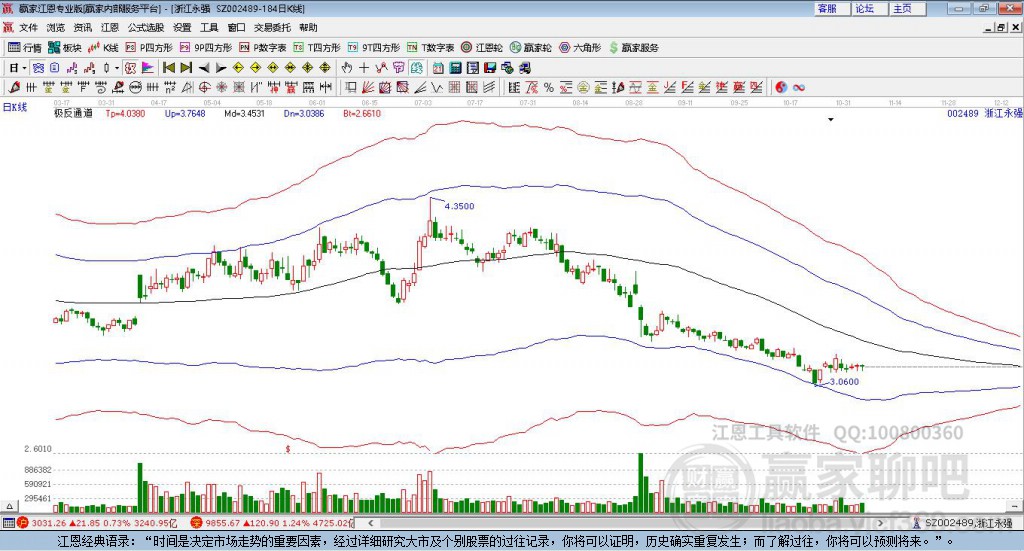Open the 帮助 menu

pyautogui.click(x=308, y=27)
